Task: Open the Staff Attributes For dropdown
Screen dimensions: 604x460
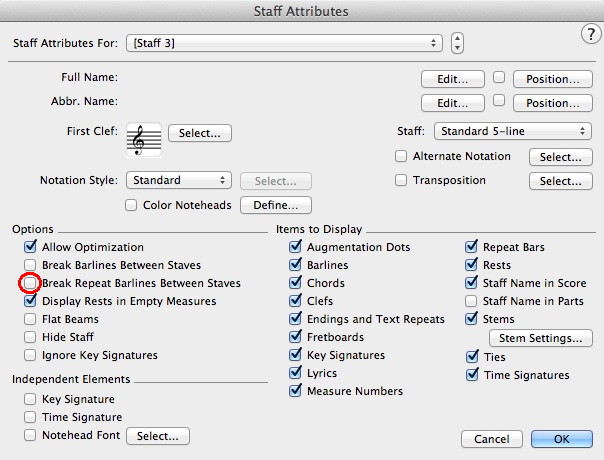Action: point(284,44)
